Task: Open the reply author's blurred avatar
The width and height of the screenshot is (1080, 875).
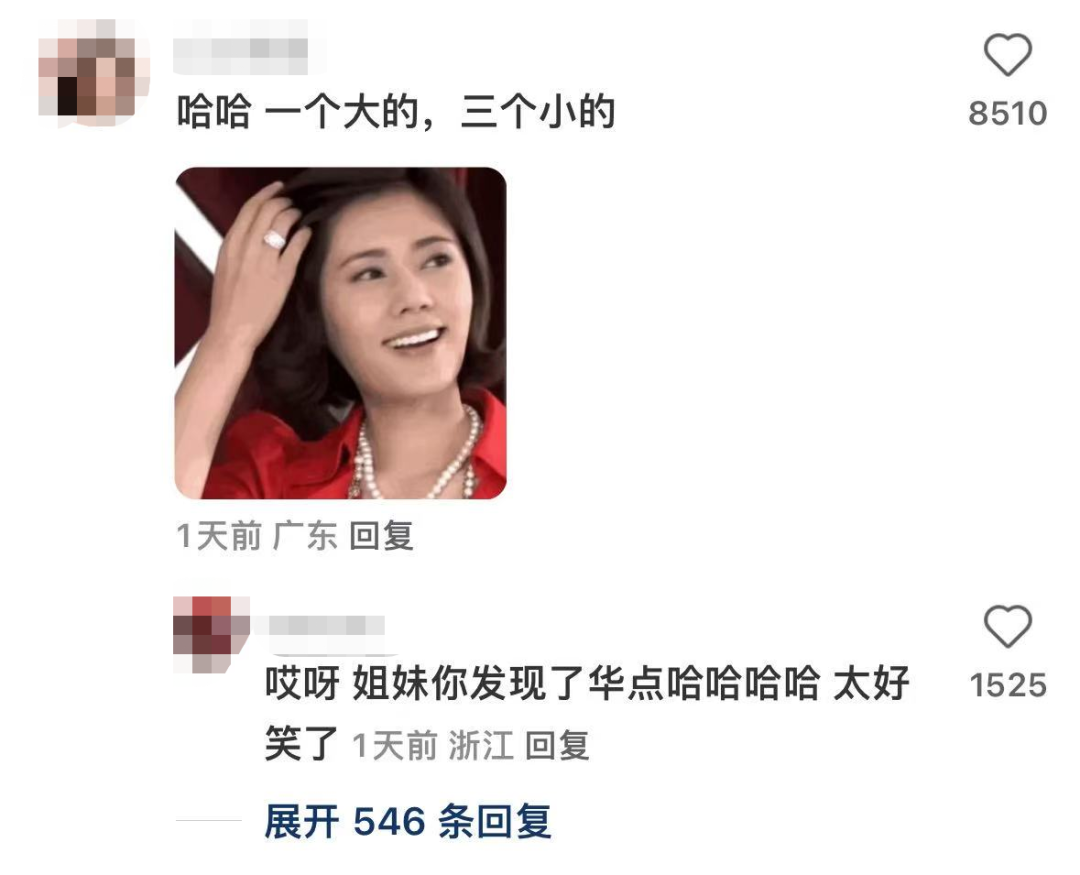Action: pyautogui.click(x=211, y=635)
